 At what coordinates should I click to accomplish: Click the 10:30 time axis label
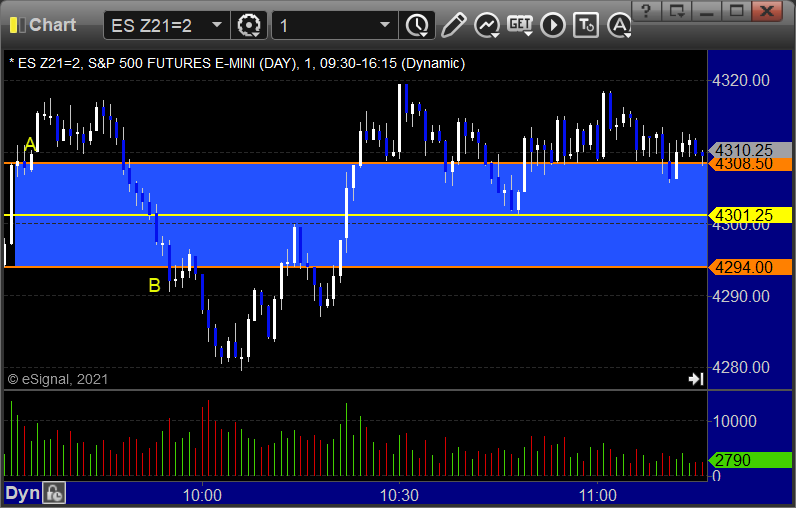pyautogui.click(x=399, y=495)
